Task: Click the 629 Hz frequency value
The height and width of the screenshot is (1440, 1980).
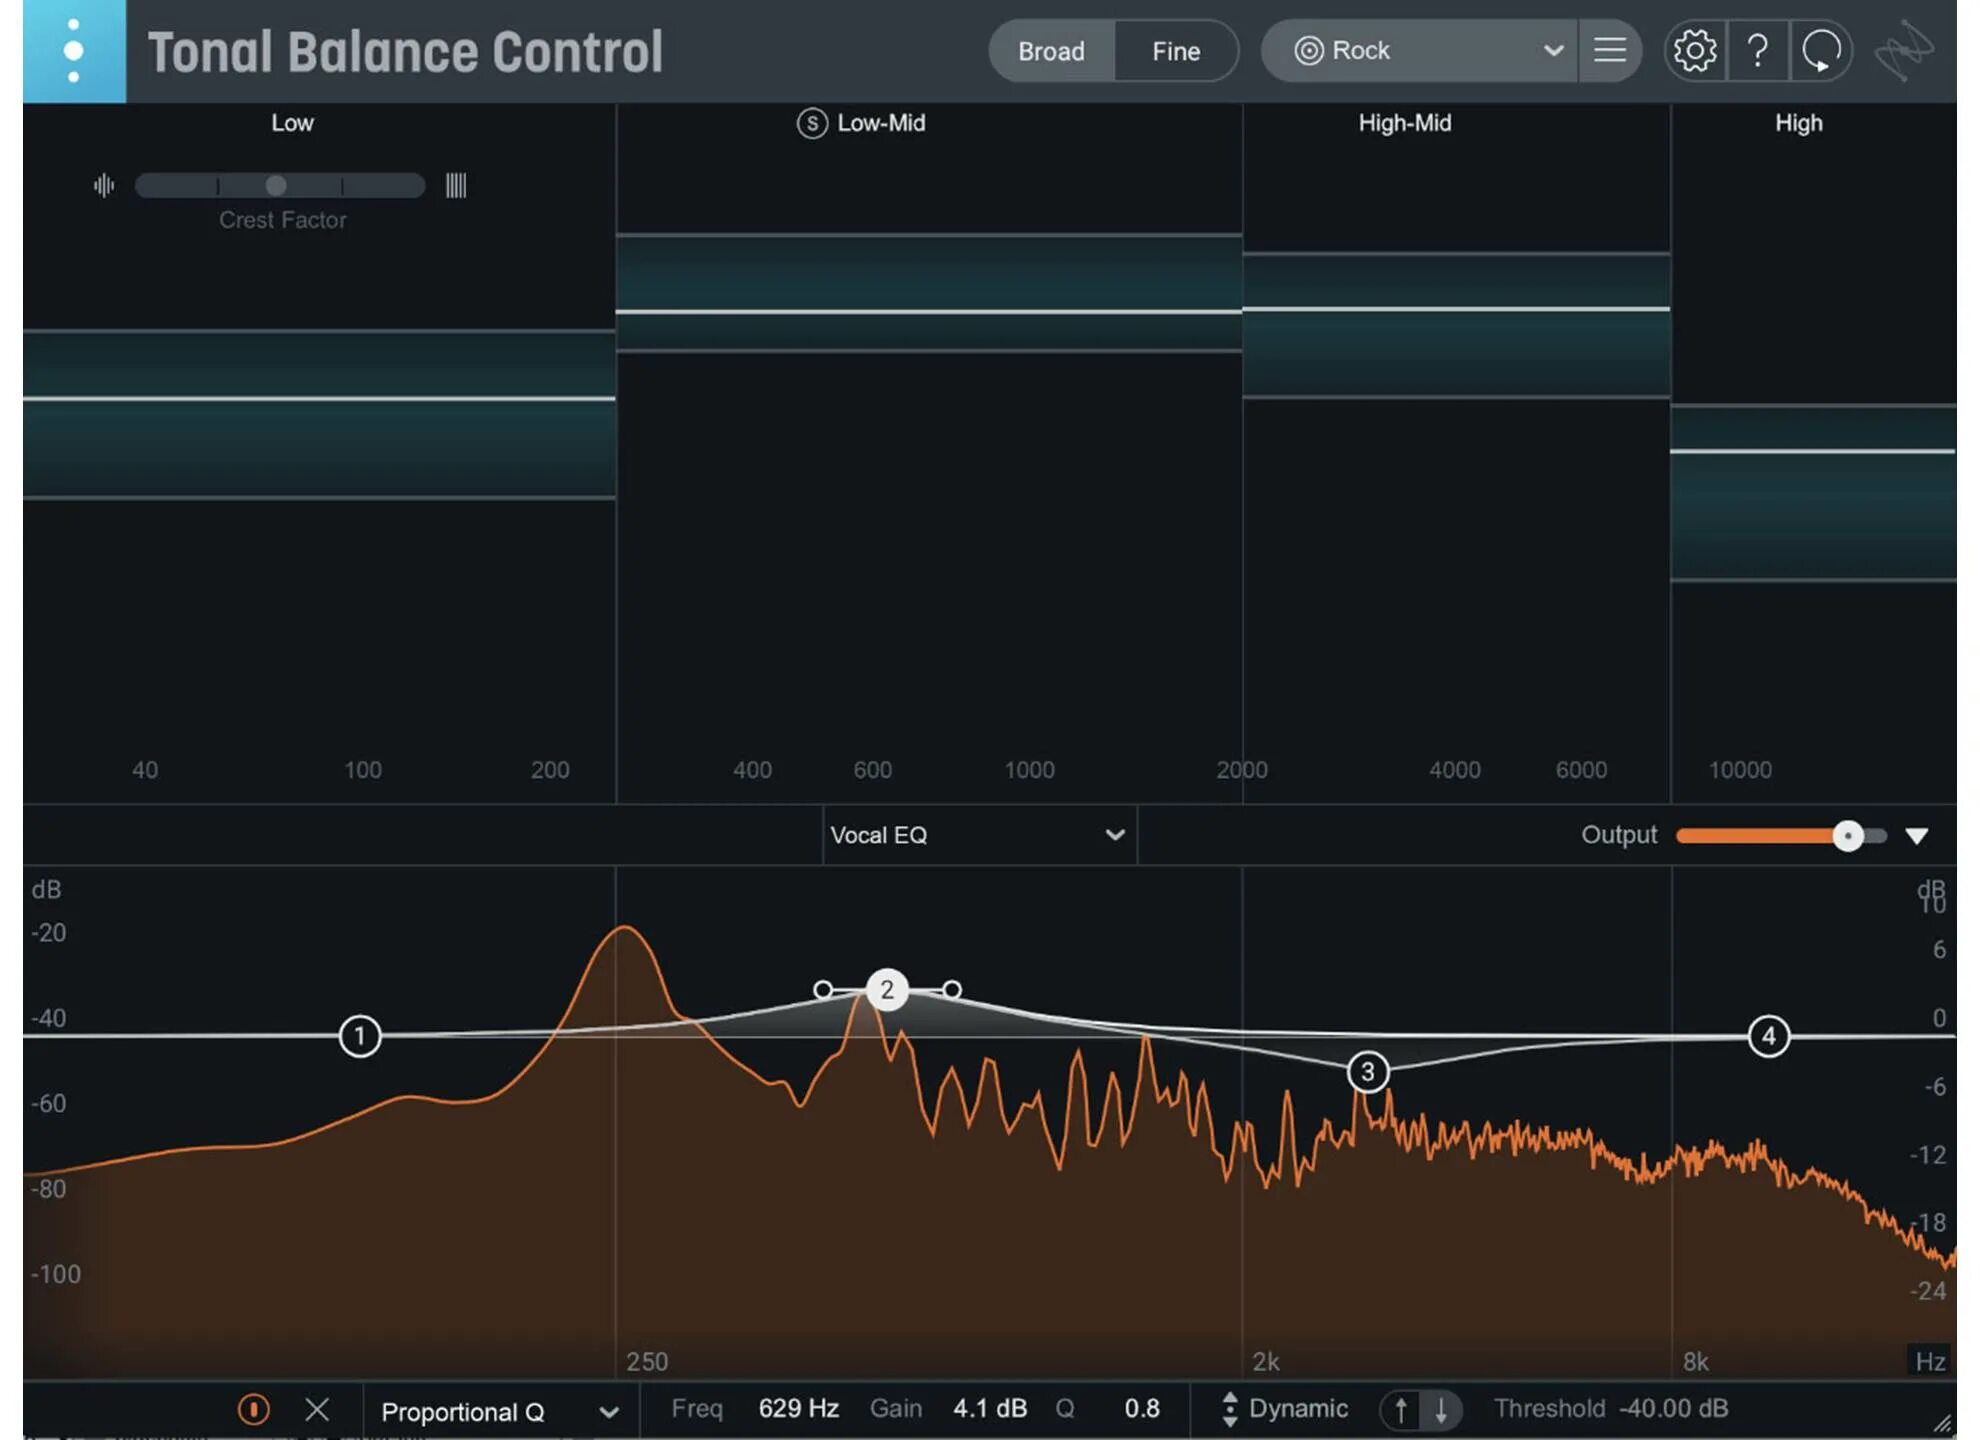Action: point(798,1408)
